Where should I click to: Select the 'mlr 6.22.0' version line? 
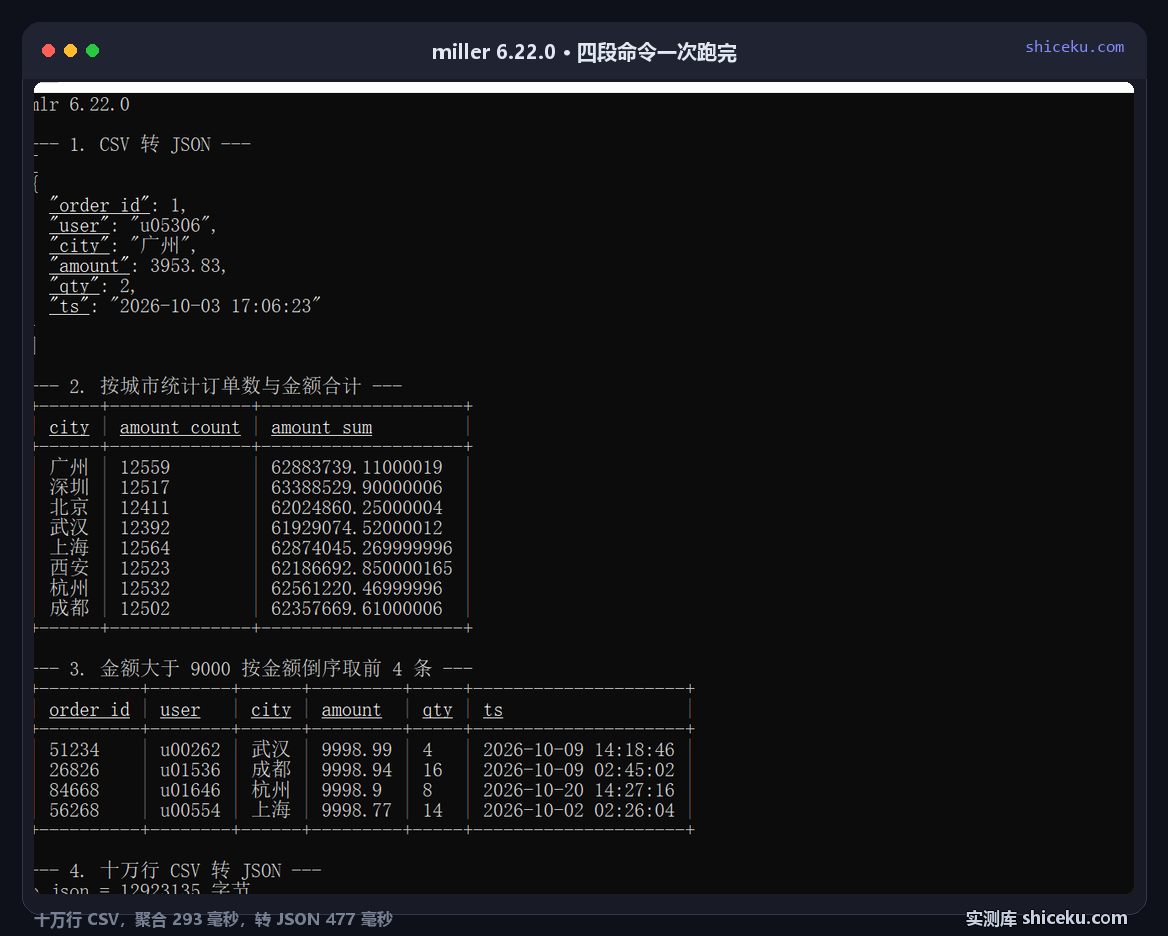click(81, 104)
